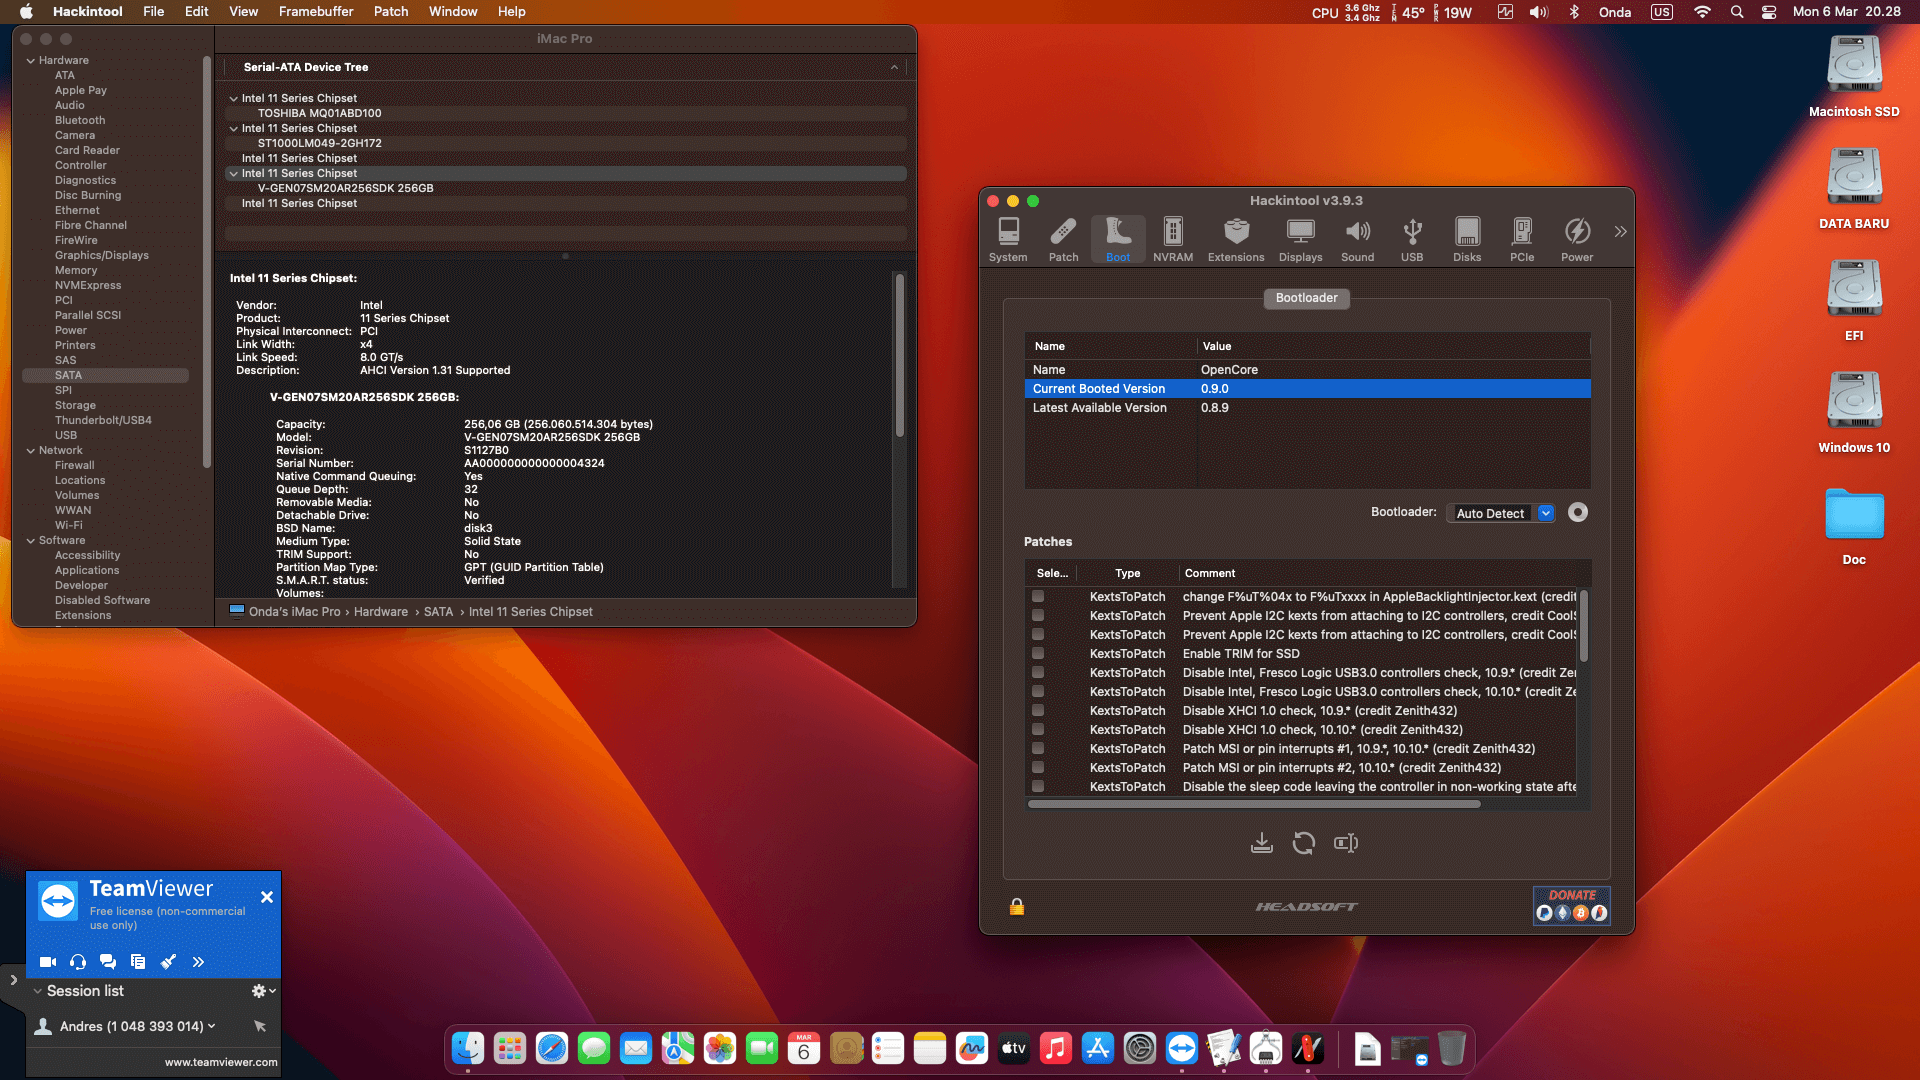Viewport: 1920px width, 1080px height.
Task: Collapse the Serial-ATA Device Tree section
Action: pyautogui.click(x=895, y=67)
